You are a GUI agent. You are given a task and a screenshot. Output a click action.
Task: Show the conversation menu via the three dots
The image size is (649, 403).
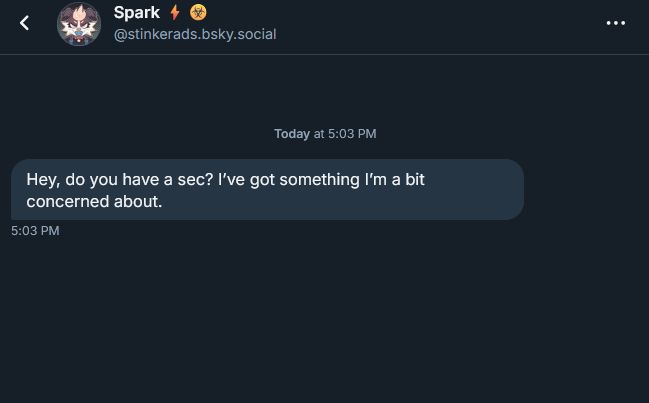click(x=615, y=23)
